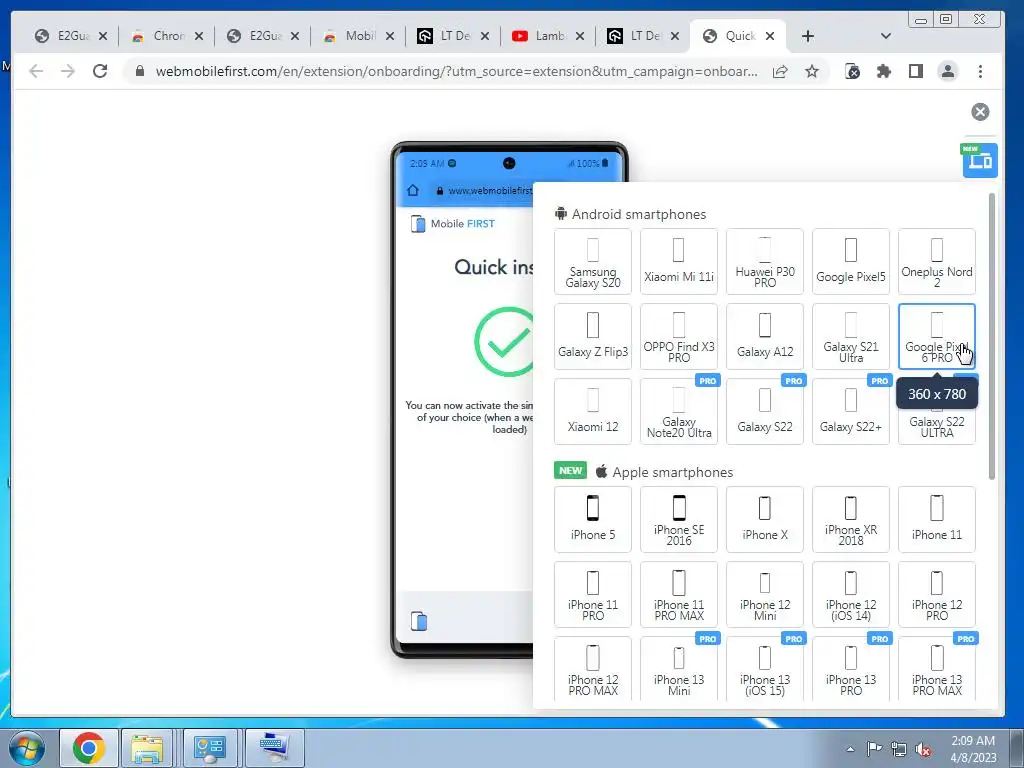Select the Galaxy S22 device tile
1024x768 pixels.
pos(765,411)
